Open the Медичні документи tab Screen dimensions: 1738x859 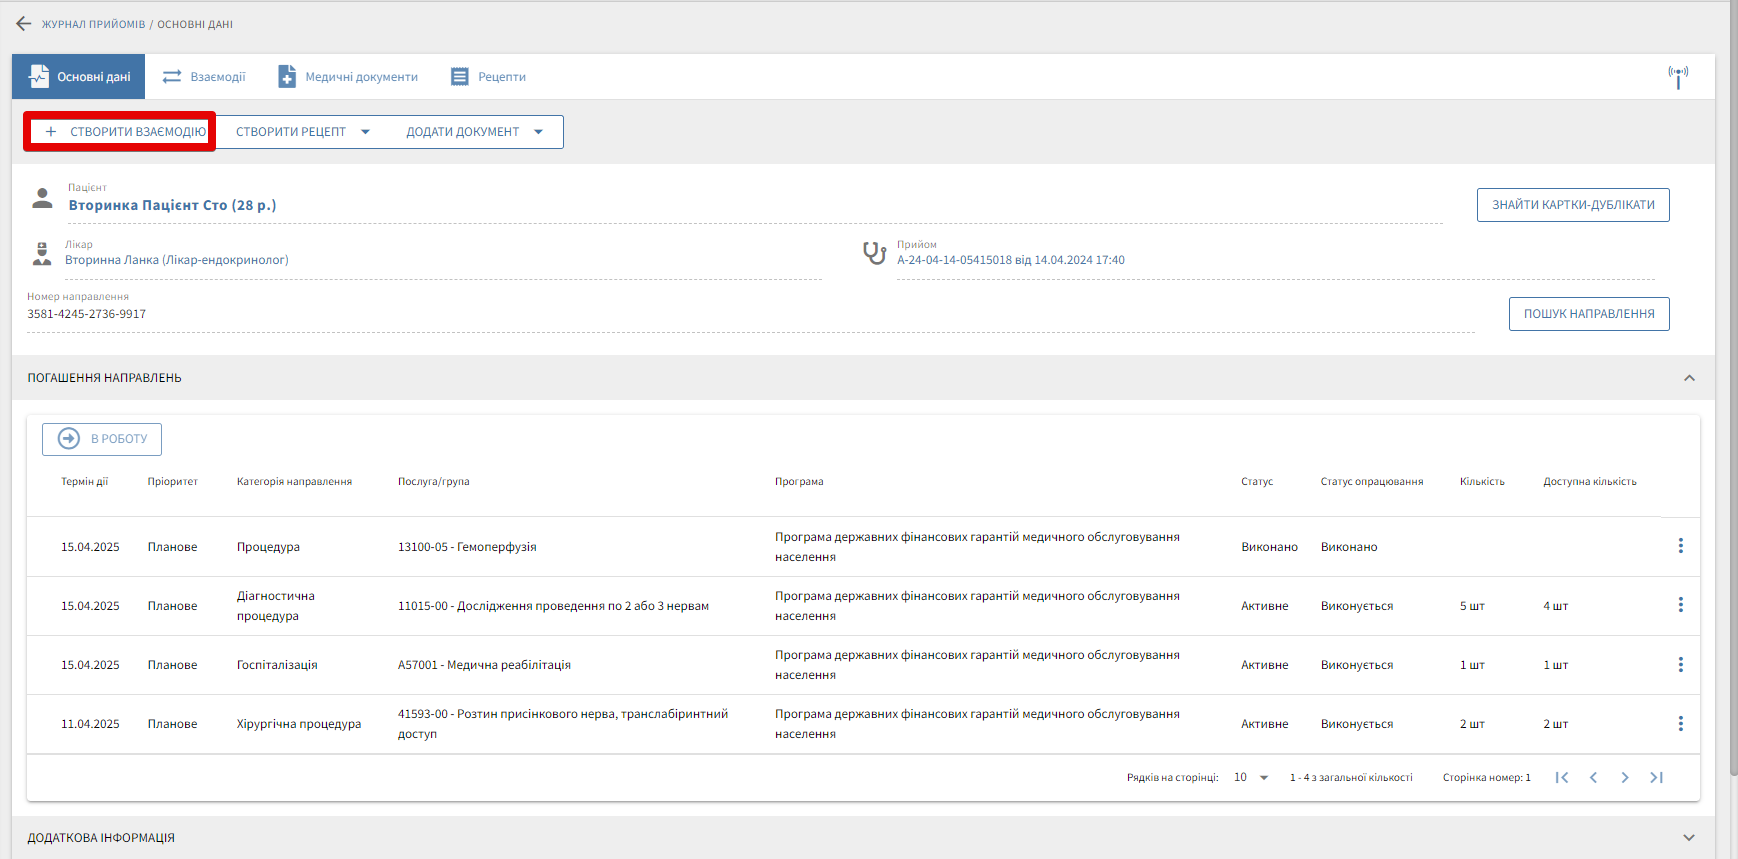348,77
